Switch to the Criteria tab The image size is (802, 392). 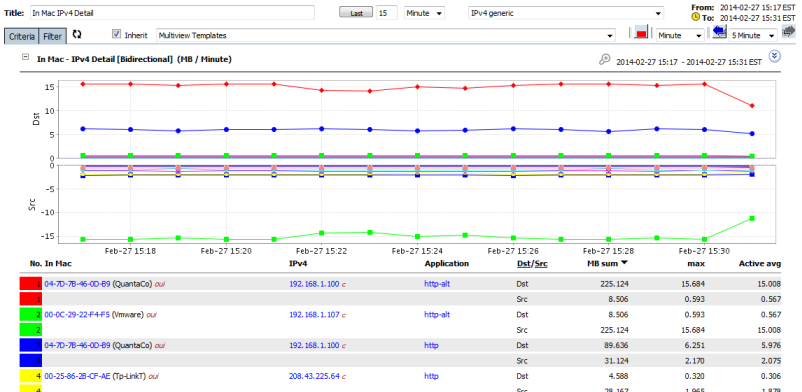[21, 36]
